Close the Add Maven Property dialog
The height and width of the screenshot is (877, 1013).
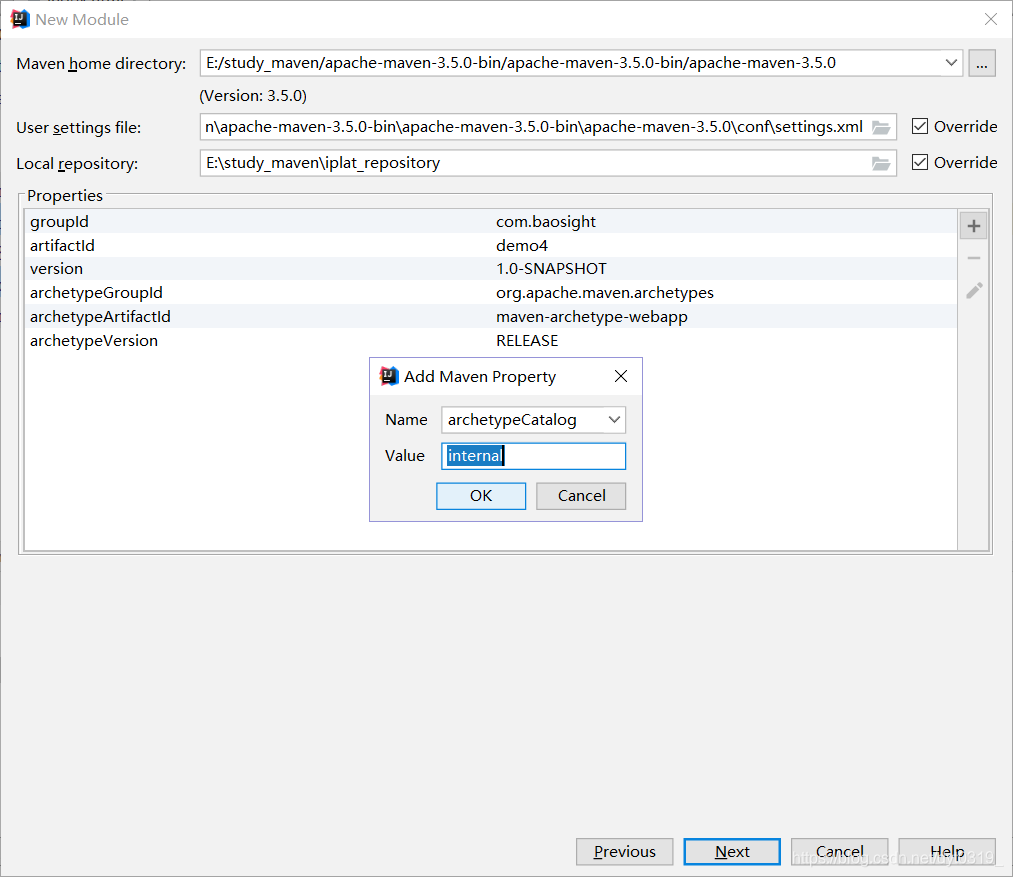coord(621,376)
